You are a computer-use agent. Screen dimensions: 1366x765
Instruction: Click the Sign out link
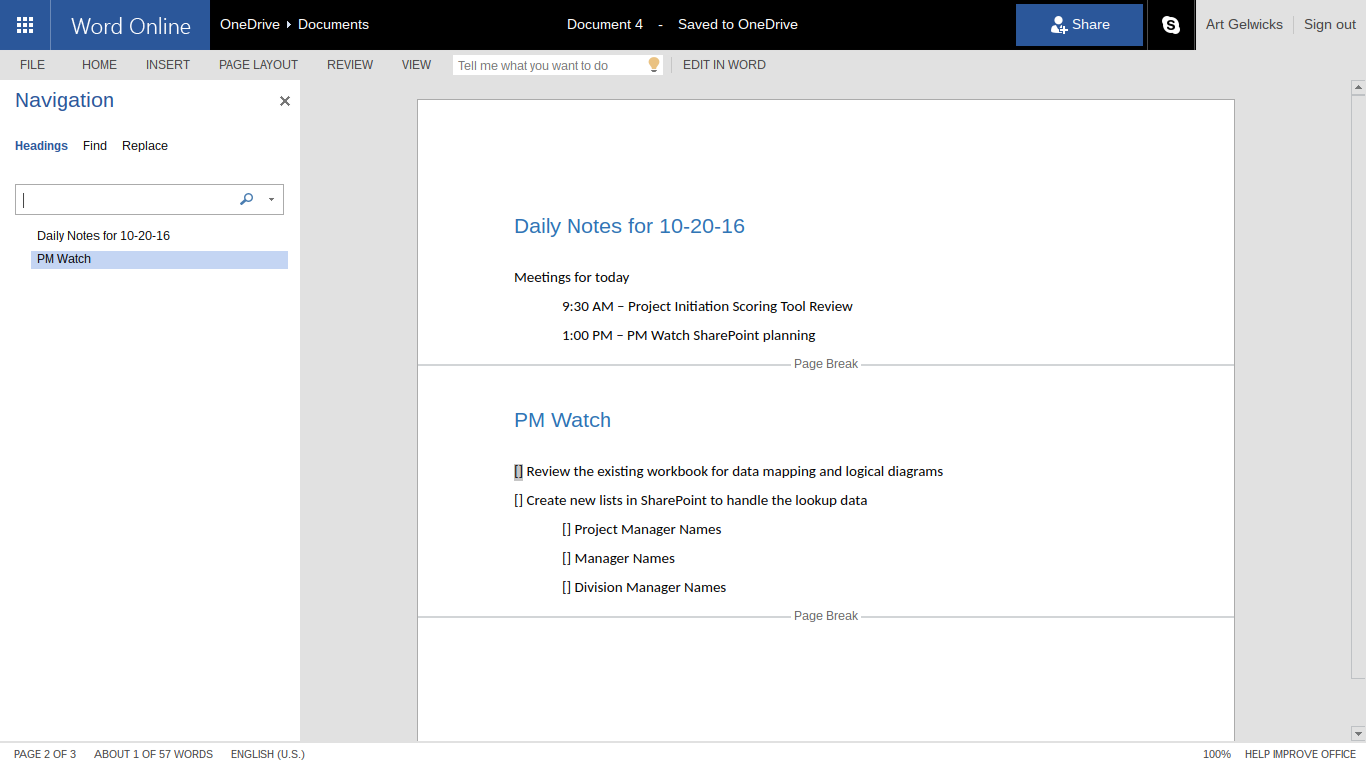pyautogui.click(x=1330, y=25)
